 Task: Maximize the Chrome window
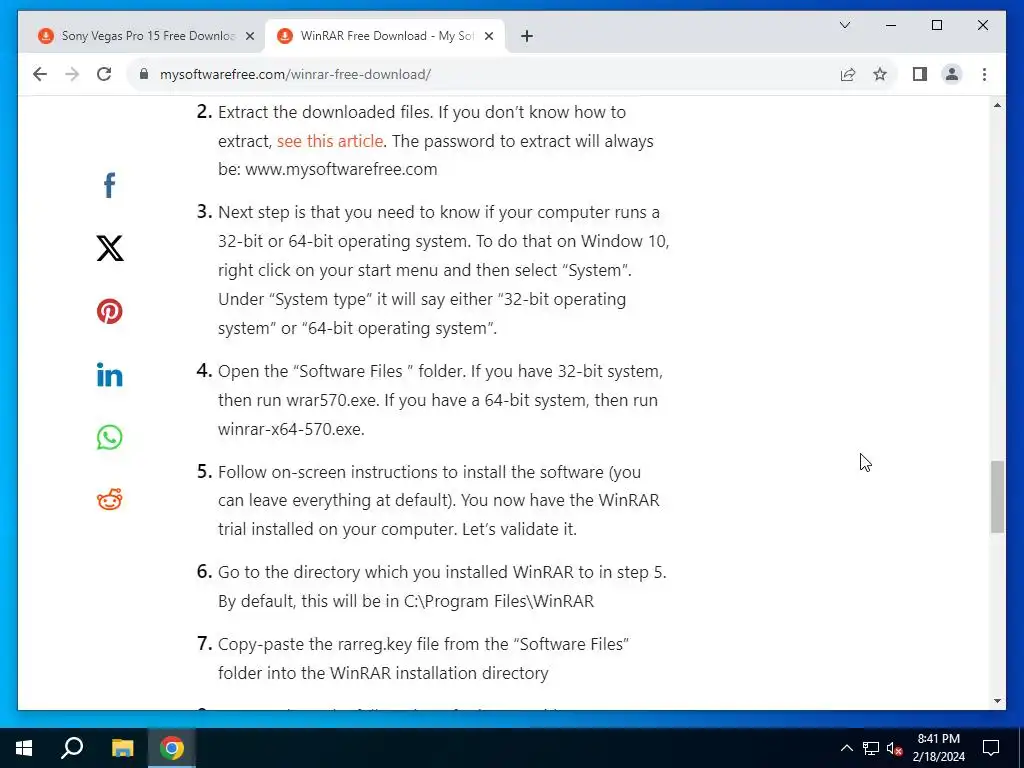click(936, 25)
